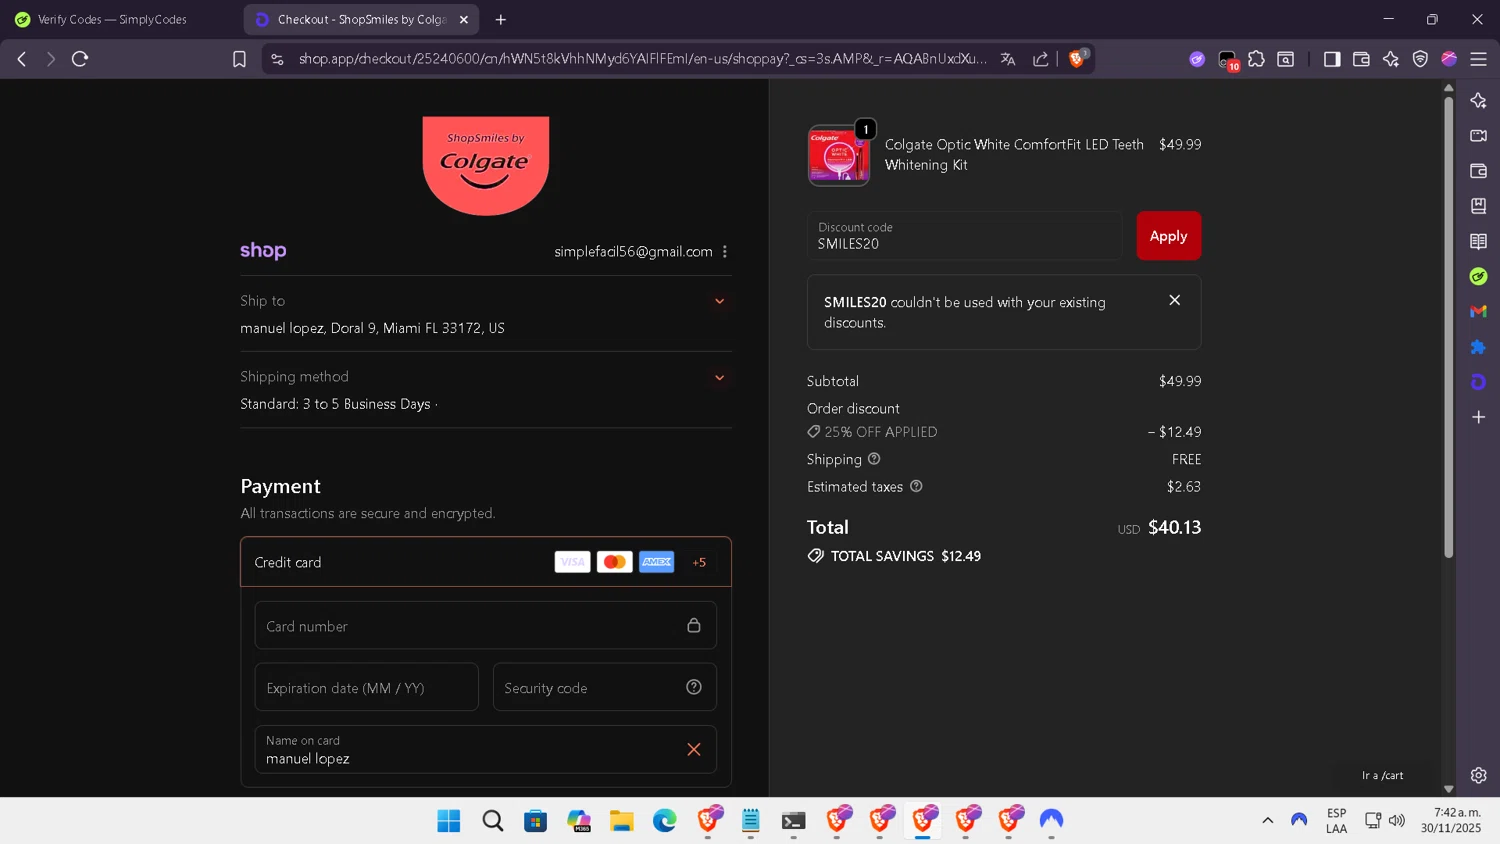Show hidden system tray icons
Image resolution: width=1500 pixels, height=844 pixels.
[1267, 821]
